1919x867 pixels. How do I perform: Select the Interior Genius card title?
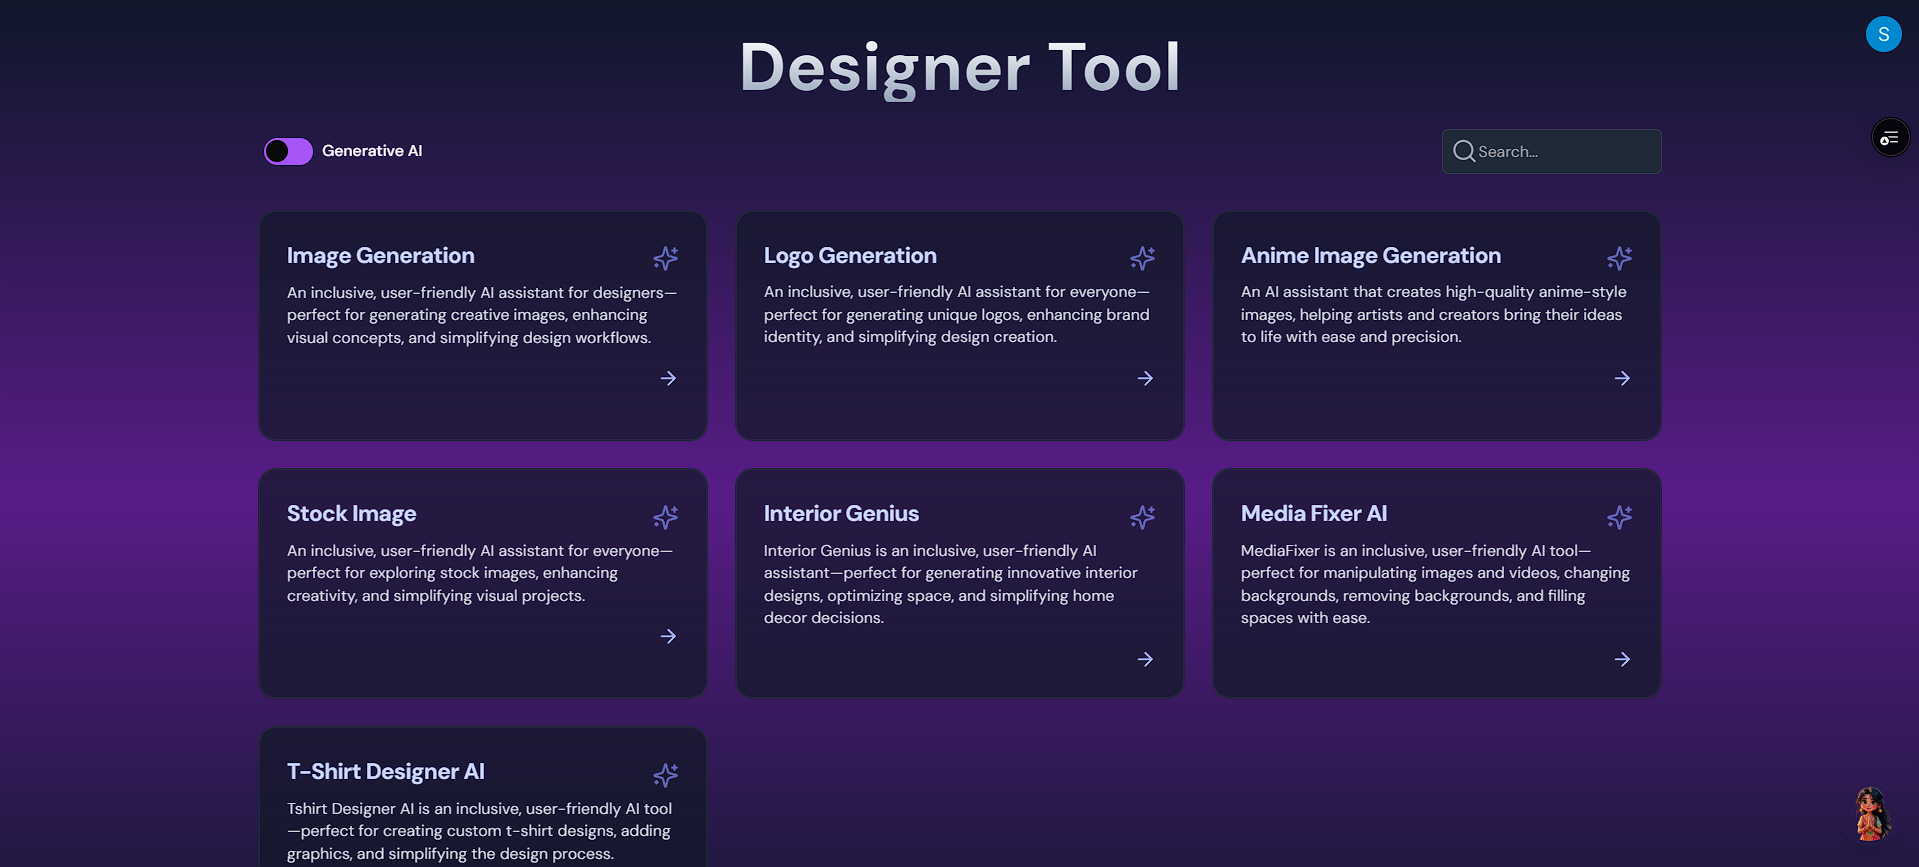click(841, 514)
